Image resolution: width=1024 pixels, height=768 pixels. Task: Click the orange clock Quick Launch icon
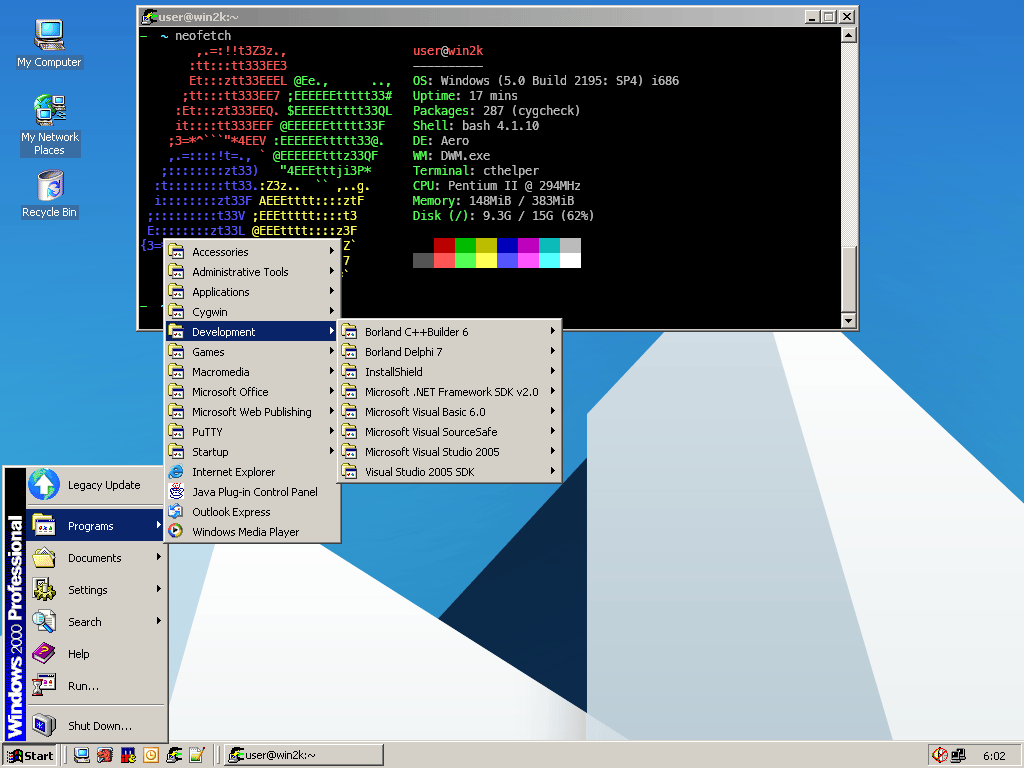click(x=151, y=755)
